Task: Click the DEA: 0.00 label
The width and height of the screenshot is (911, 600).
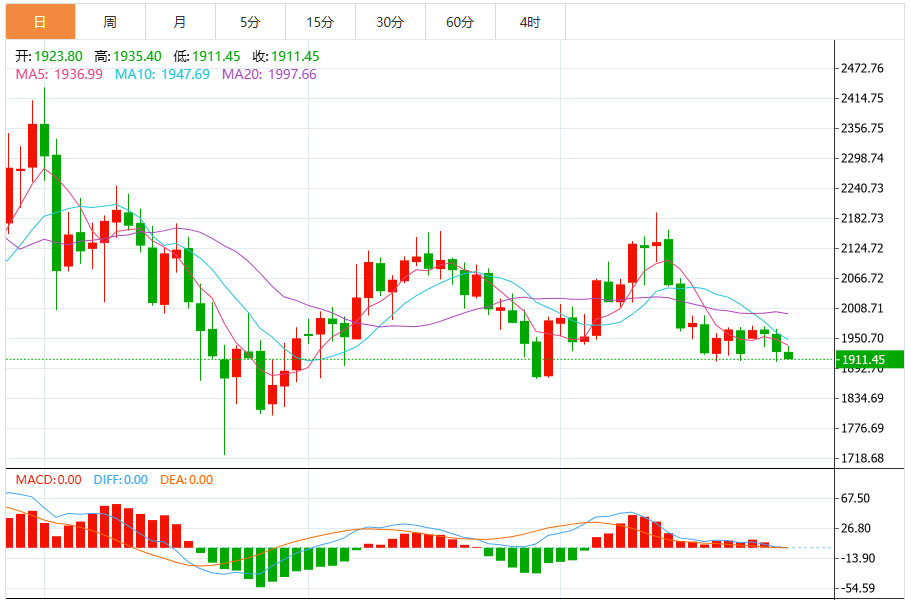Action: (x=186, y=480)
